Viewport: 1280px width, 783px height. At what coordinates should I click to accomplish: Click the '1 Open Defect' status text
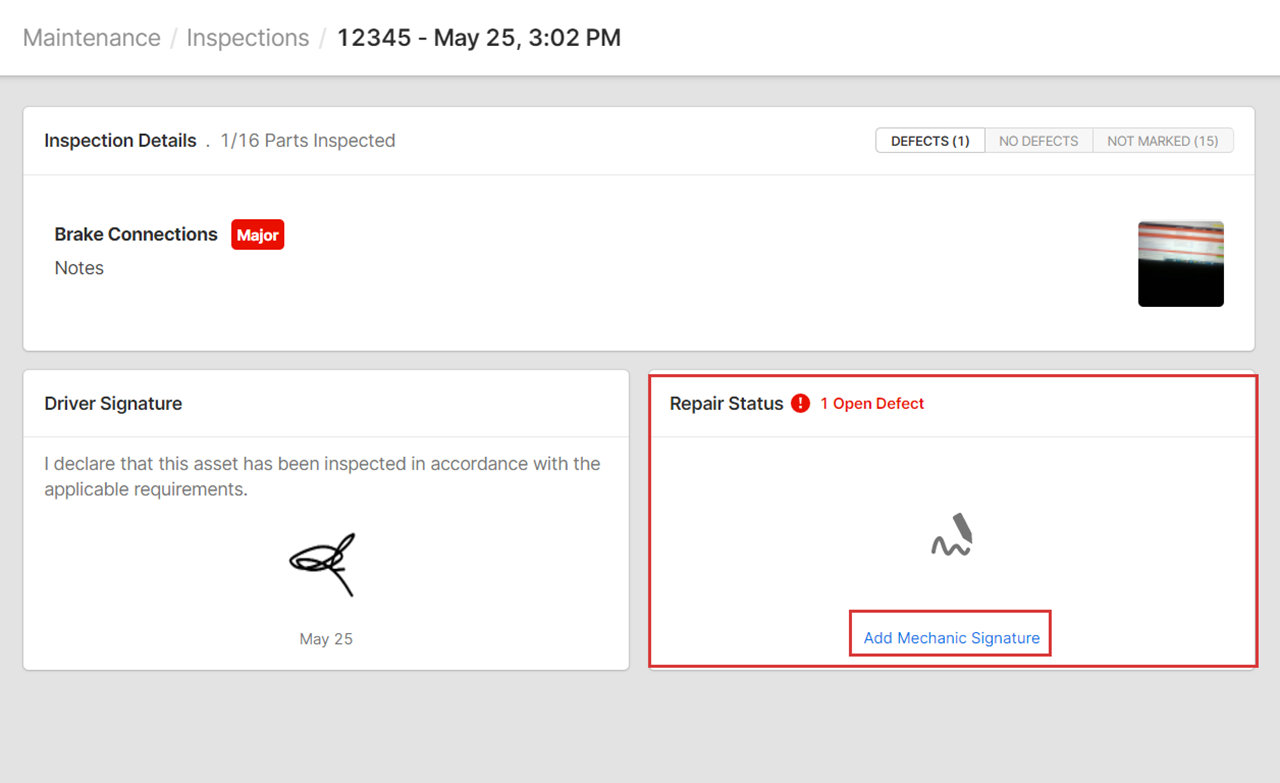pyautogui.click(x=872, y=404)
